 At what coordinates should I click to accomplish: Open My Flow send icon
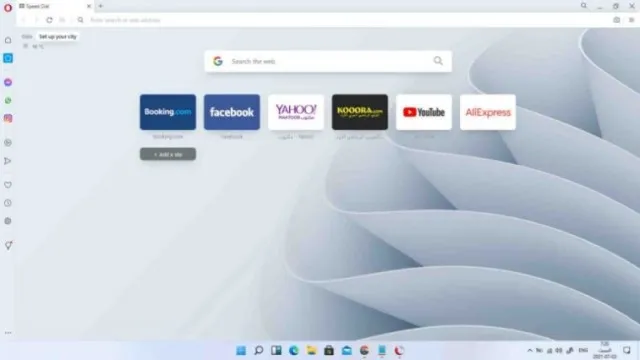pos(8,161)
